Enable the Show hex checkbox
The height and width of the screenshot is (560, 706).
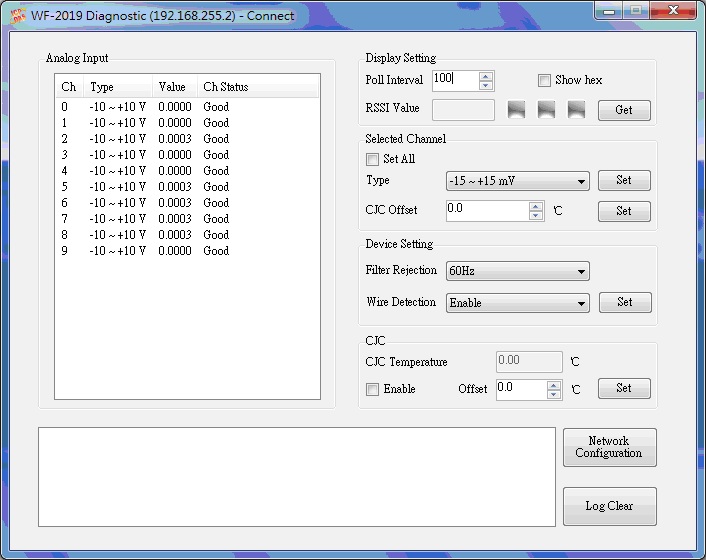pyautogui.click(x=544, y=81)
